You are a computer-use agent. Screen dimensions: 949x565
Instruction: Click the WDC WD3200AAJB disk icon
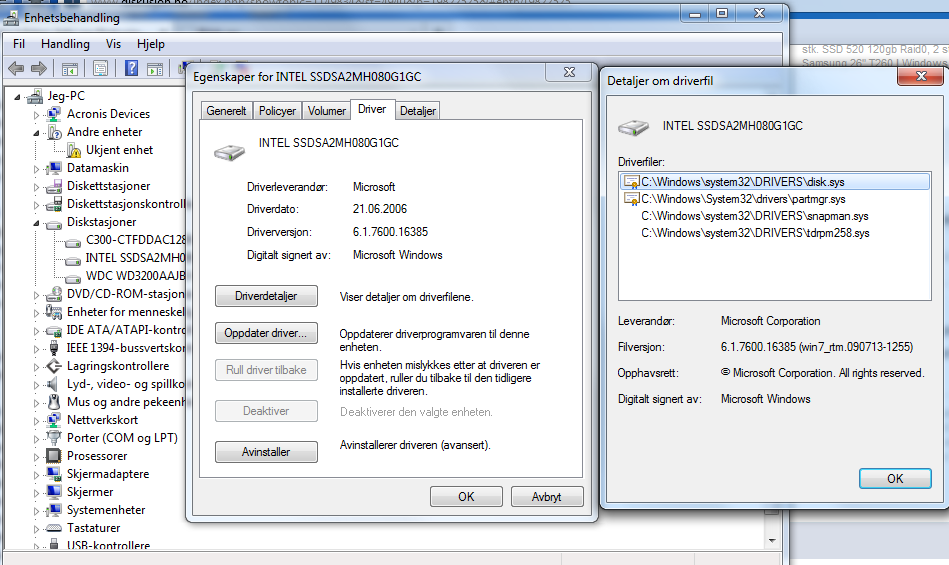(x=73, y=278)
